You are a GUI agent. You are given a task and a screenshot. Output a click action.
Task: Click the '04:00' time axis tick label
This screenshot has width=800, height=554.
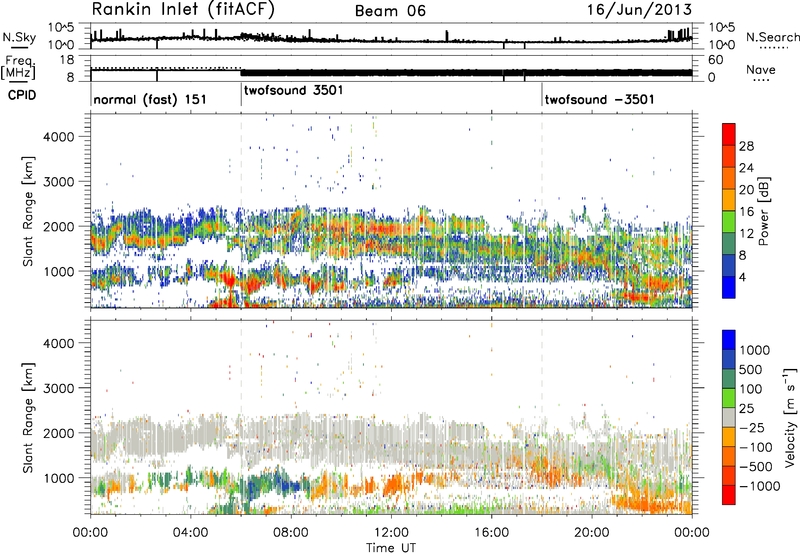click(x=190, y=533)
